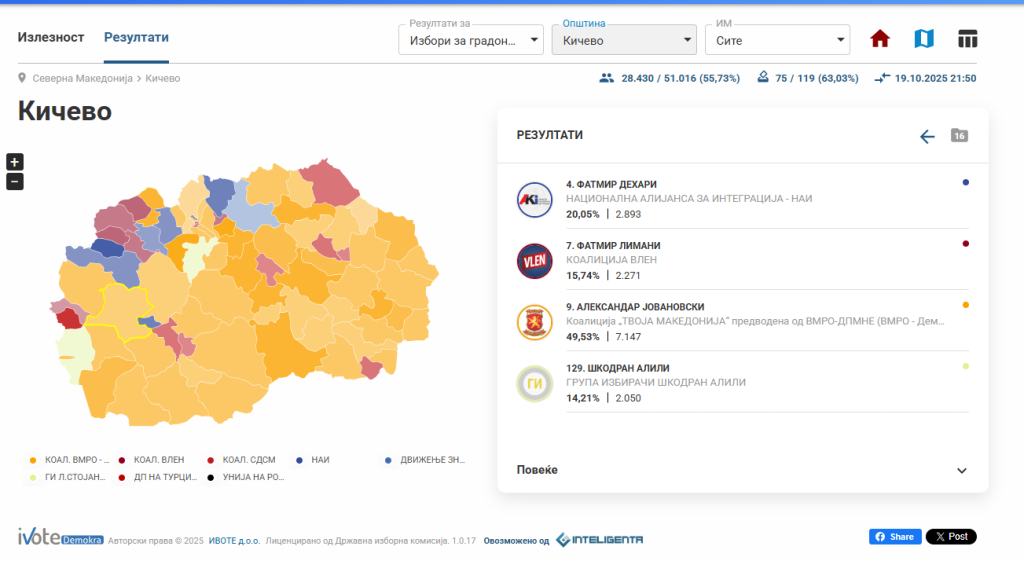Click the Facebook Share button
1024x561 pixels.
tap(895, 537)
